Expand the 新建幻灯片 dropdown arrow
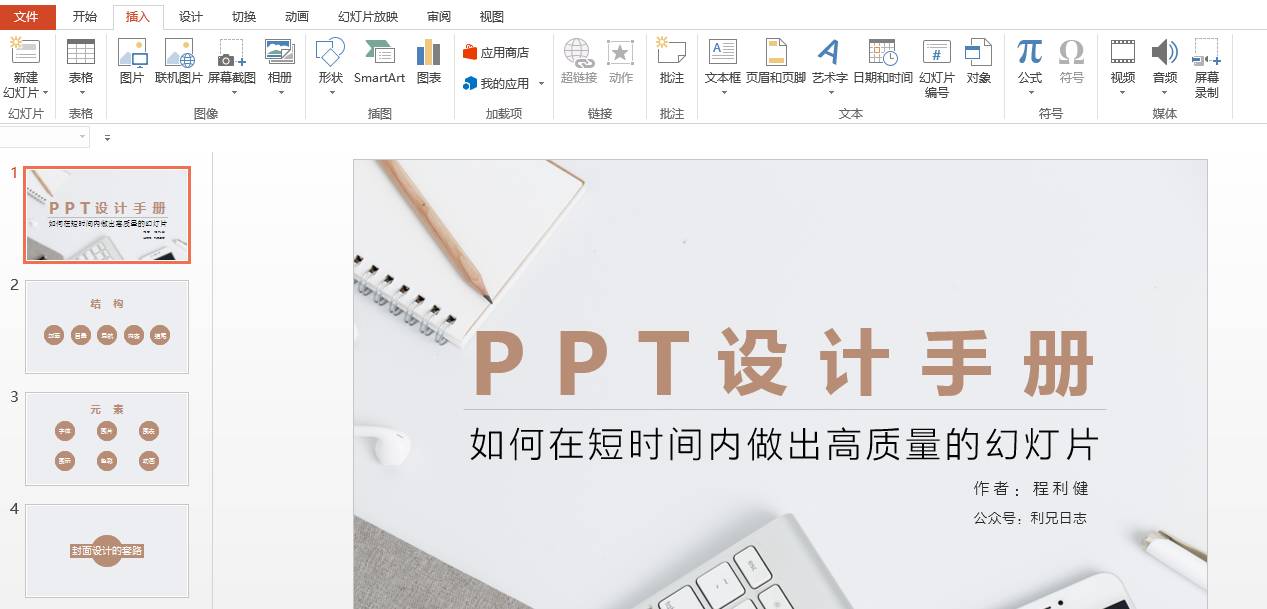 click(45, 94)
